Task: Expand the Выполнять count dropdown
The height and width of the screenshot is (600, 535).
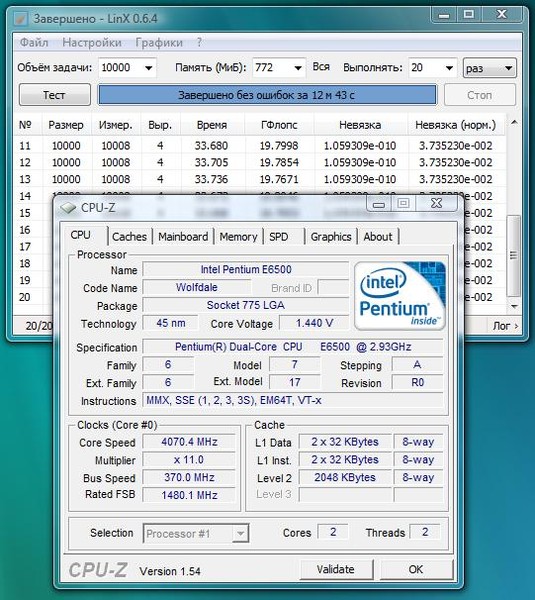Action: tap(449, 68)
